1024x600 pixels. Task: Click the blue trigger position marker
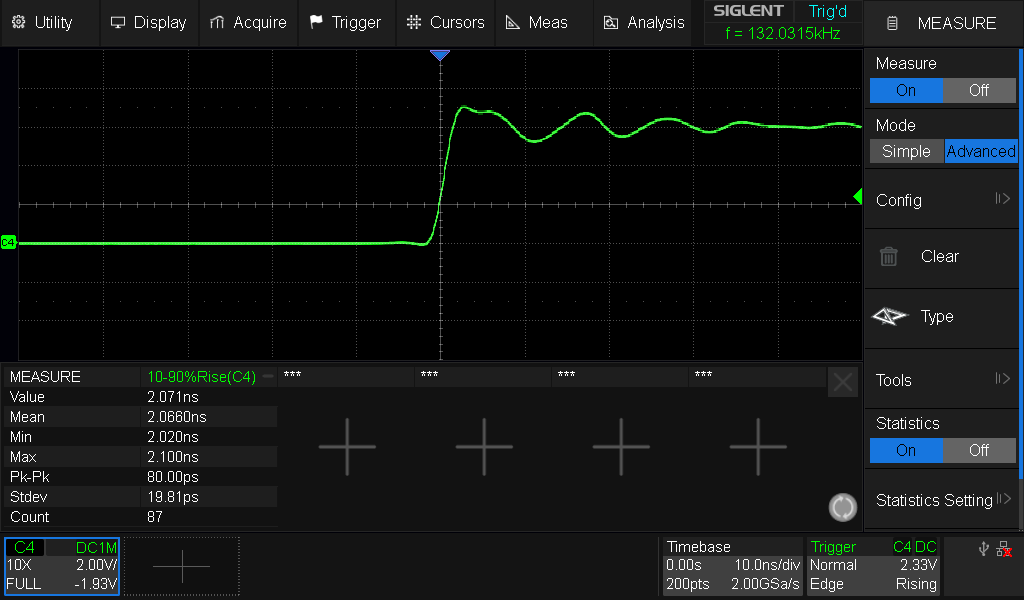[x=441, y=56]
